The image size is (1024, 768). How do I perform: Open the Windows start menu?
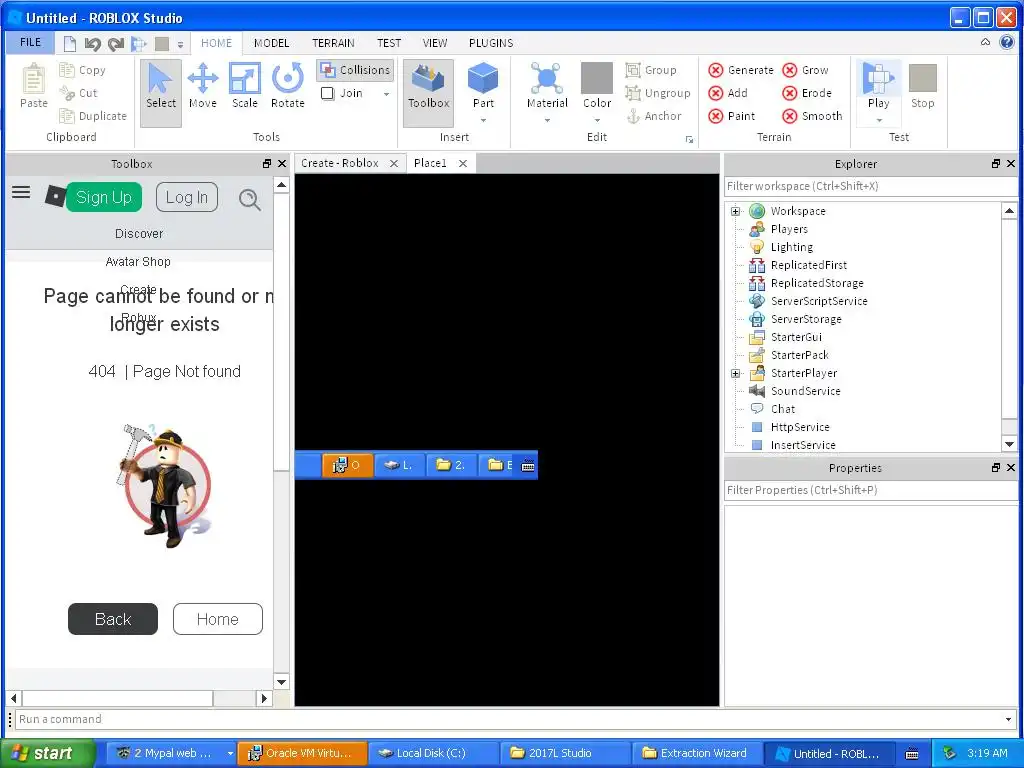[47, 753]
